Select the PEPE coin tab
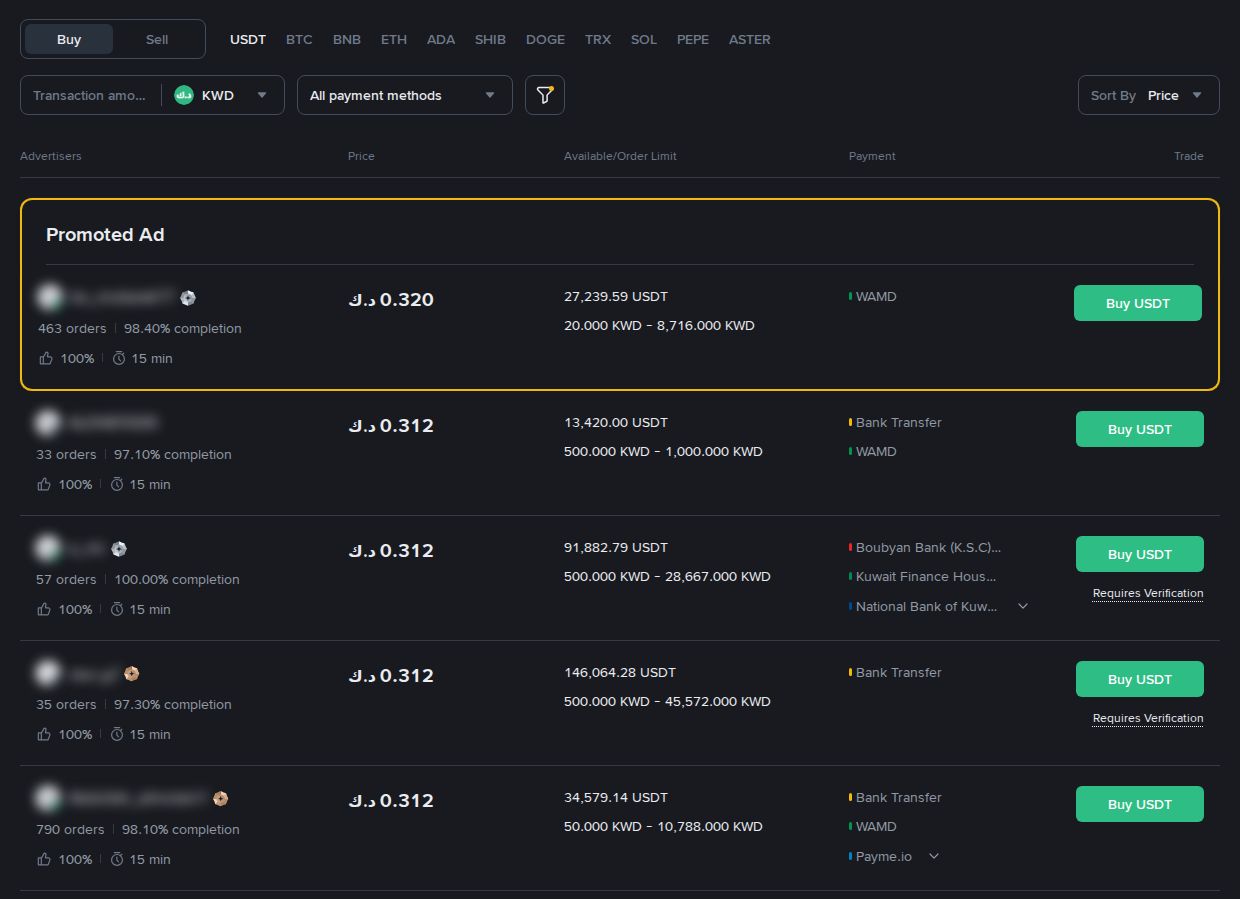 point(693,39)
